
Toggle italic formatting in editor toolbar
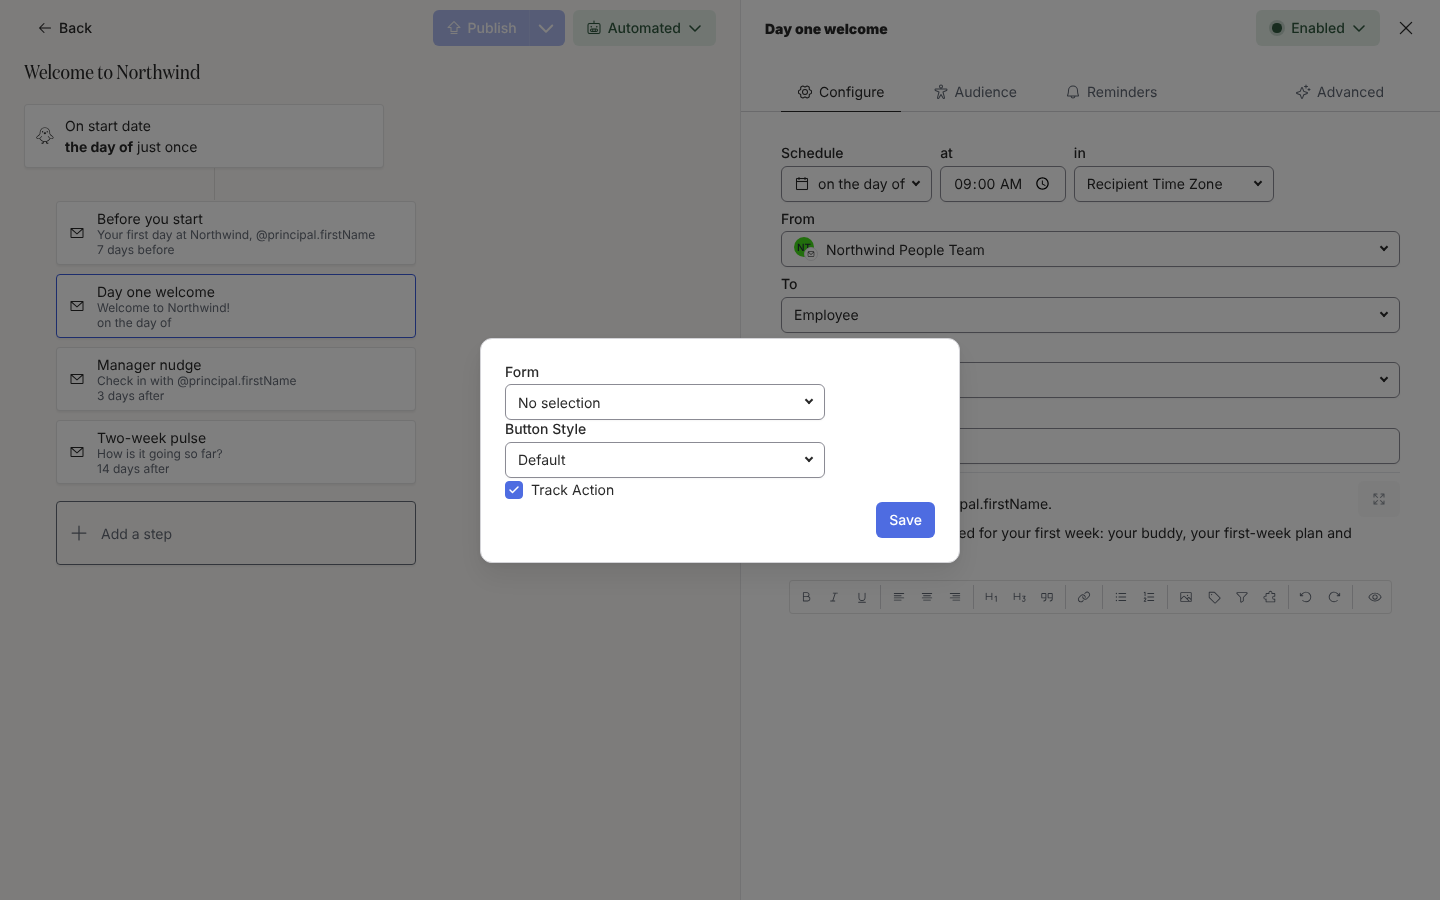[834, 597]
